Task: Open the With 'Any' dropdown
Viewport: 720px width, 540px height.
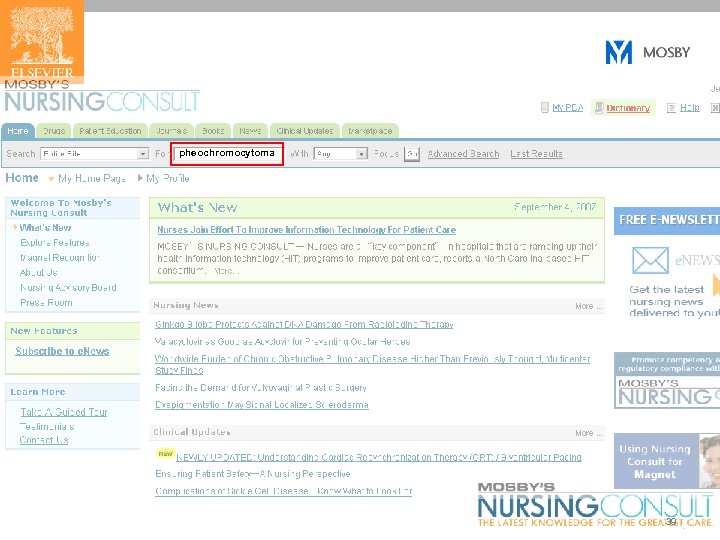Action: [341, 153]
